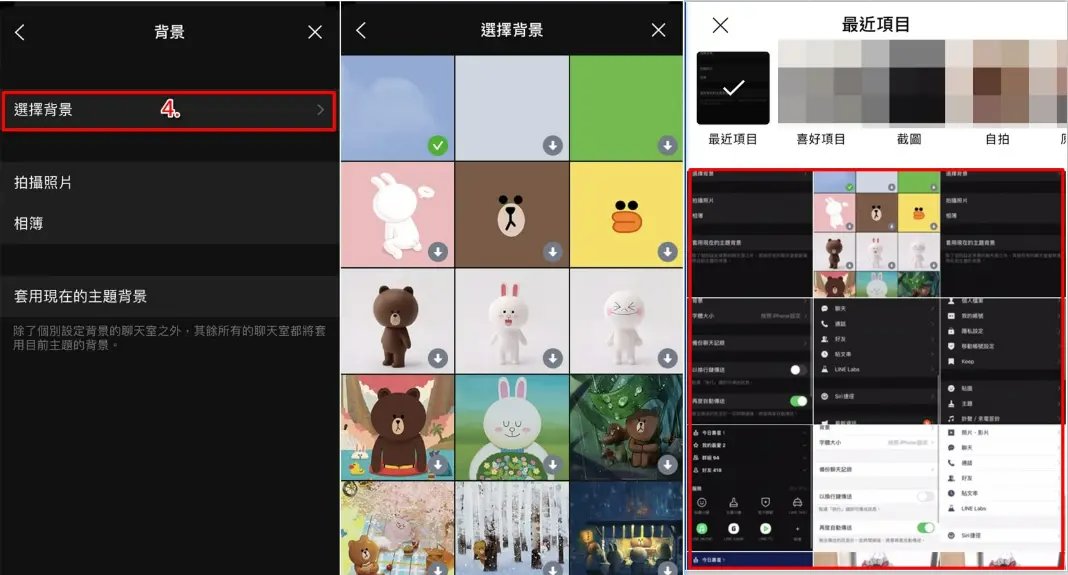Choose the brown bear face background

[x=512, y=215]
